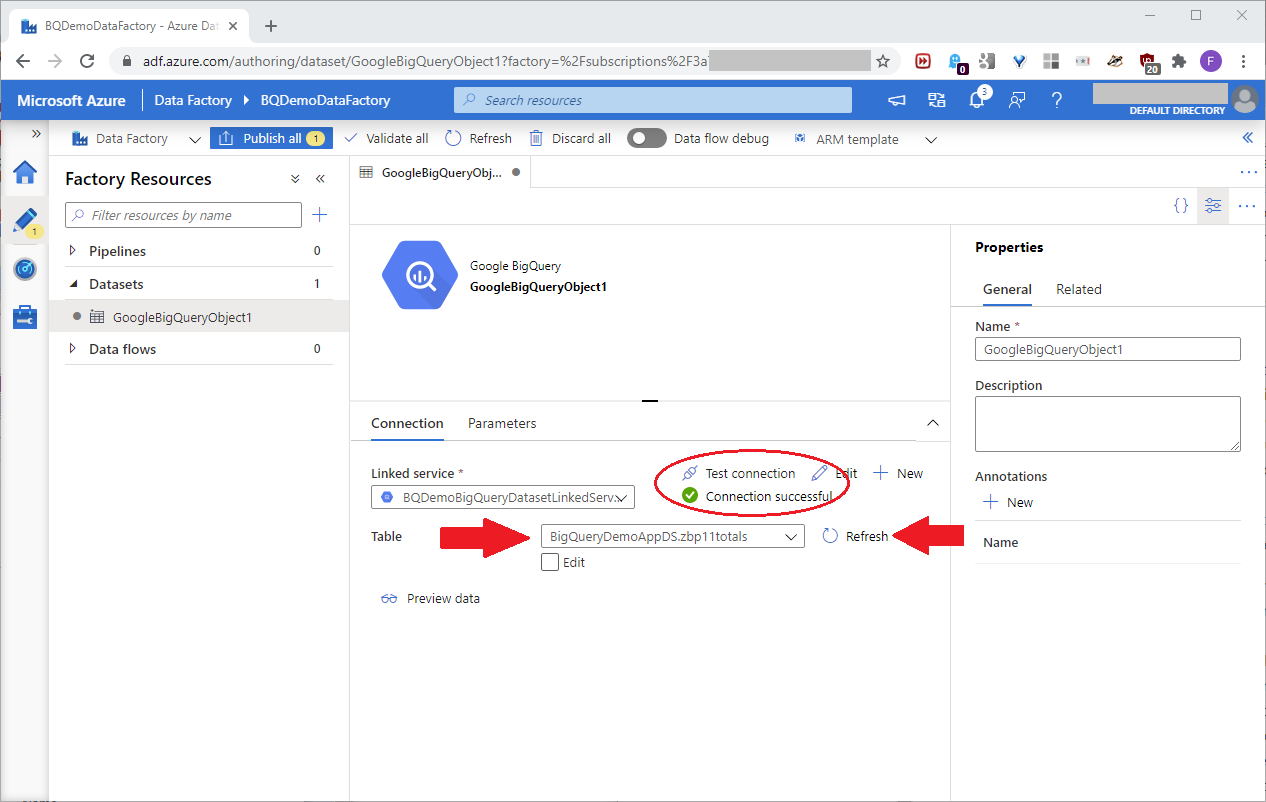This screenshot has height=802, width=1266.
Task: Select GoogleBigQueryObject1 dataset in tree
Action: 182,317
